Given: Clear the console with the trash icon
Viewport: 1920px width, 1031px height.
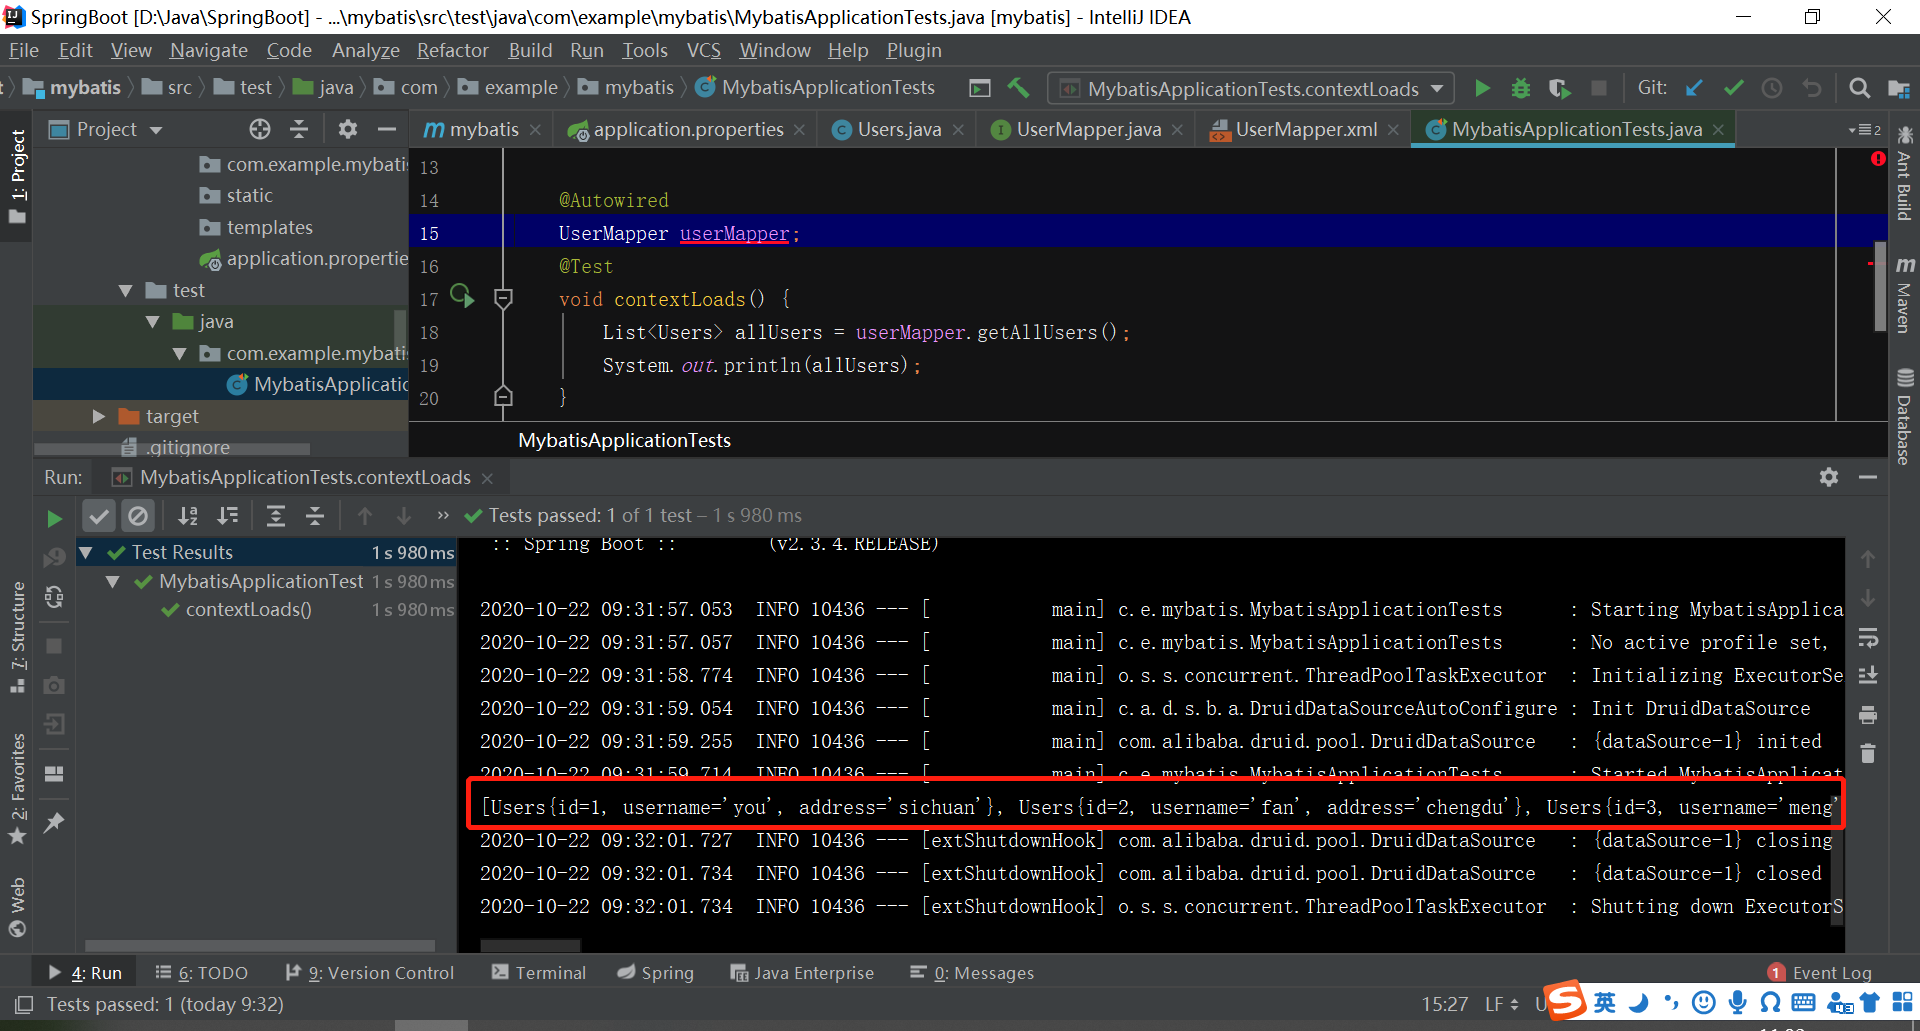Looking at the screenshot, I should point(1867,753).
